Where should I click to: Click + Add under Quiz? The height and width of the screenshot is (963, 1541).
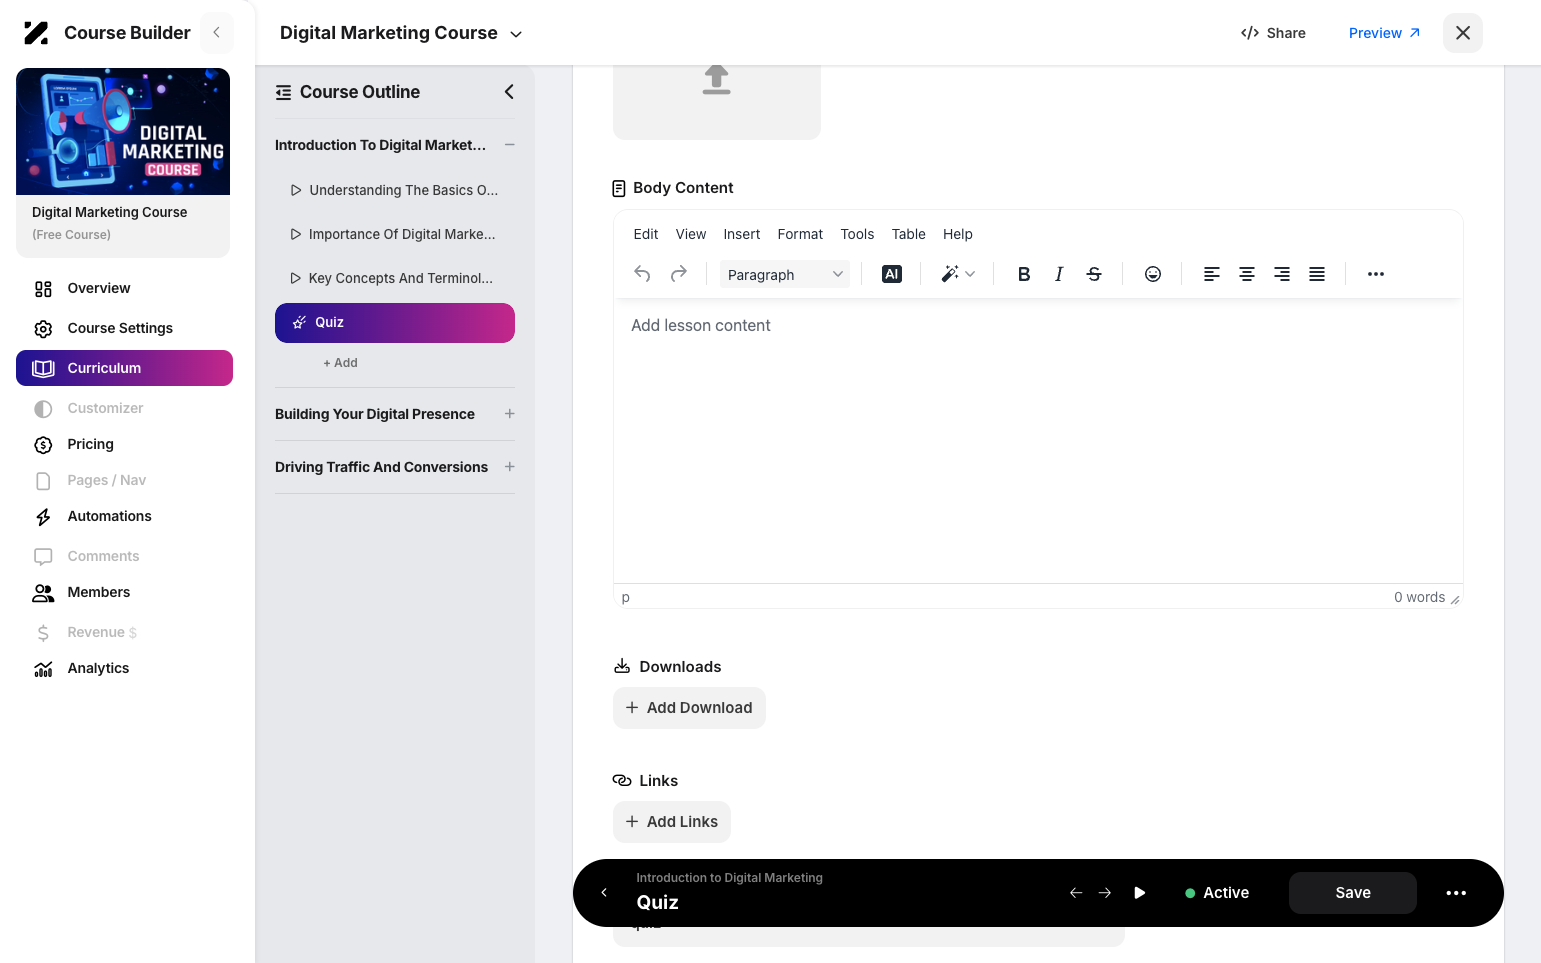341,363
